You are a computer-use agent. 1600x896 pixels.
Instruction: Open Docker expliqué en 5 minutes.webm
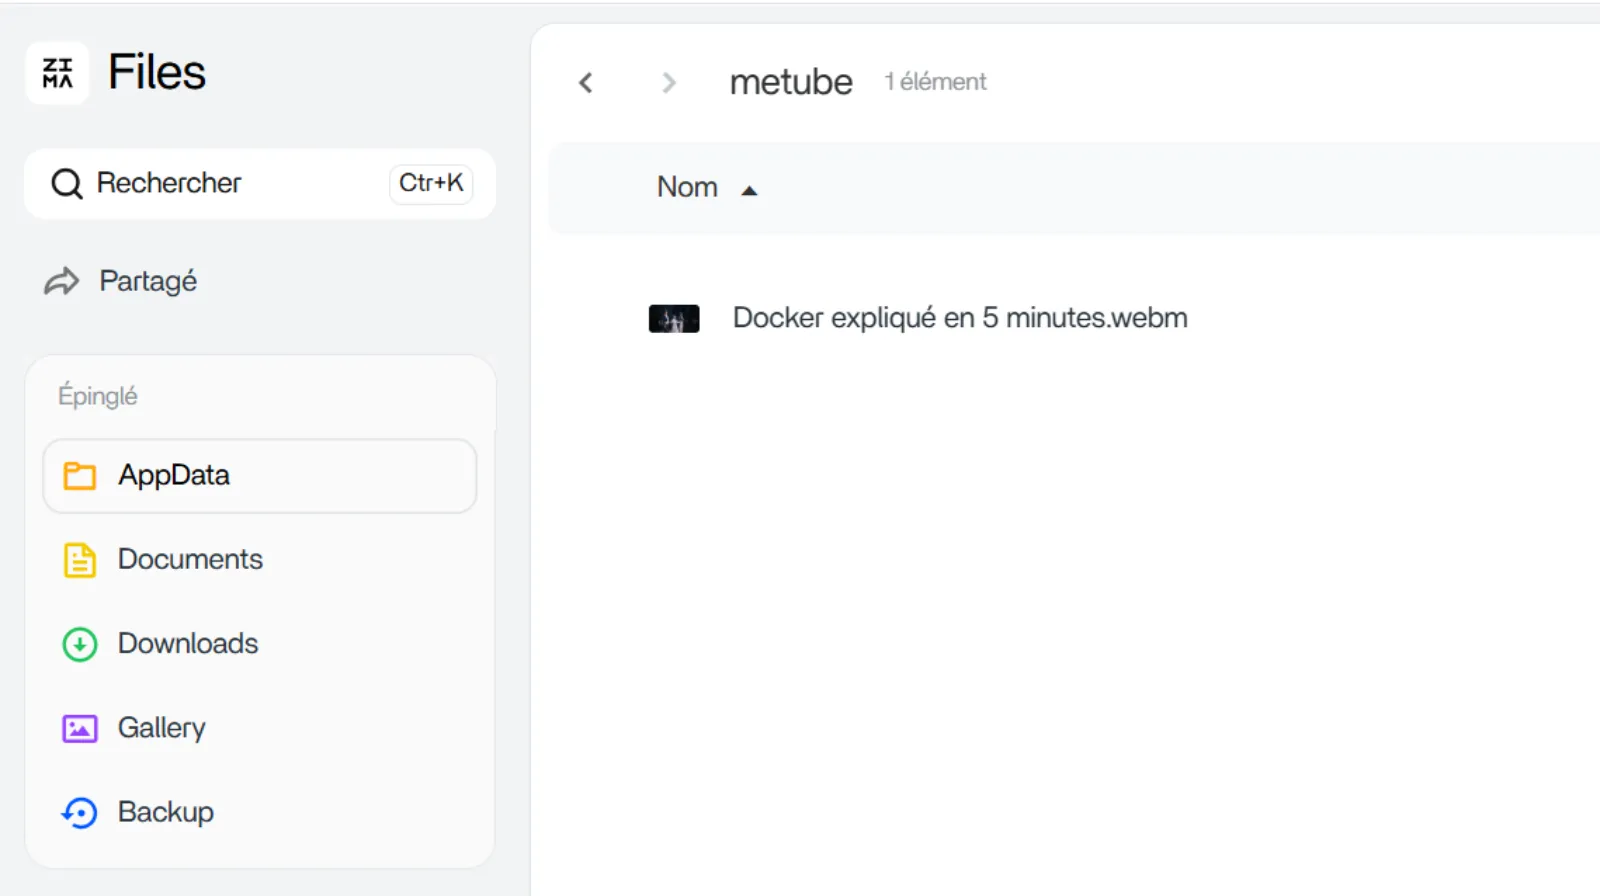click(x=960, y=317)
